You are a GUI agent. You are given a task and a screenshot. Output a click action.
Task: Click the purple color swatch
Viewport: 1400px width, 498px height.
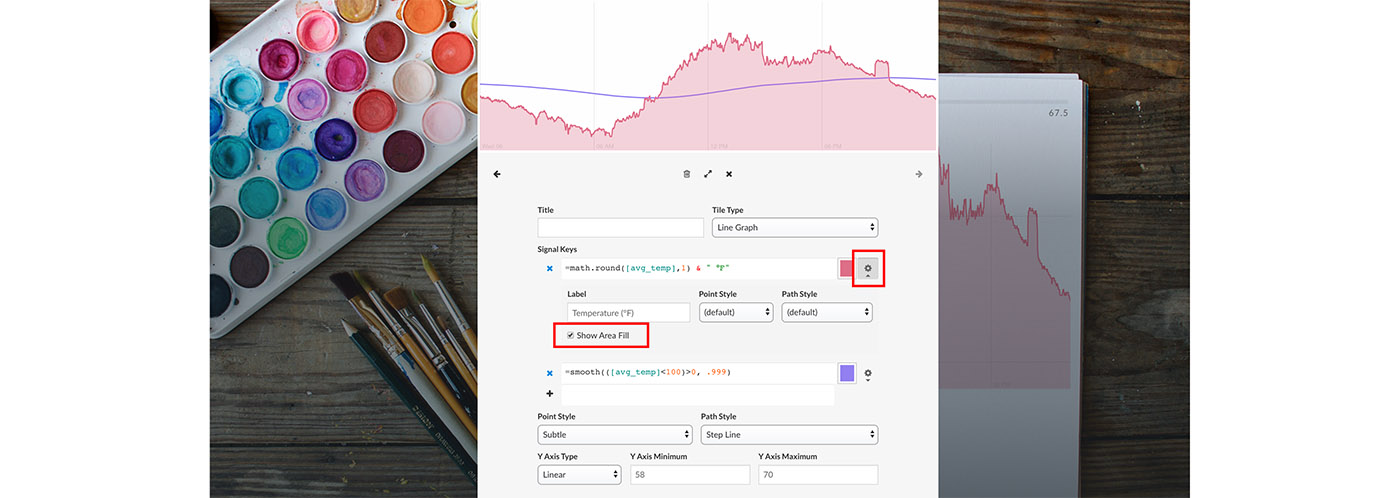847,373
